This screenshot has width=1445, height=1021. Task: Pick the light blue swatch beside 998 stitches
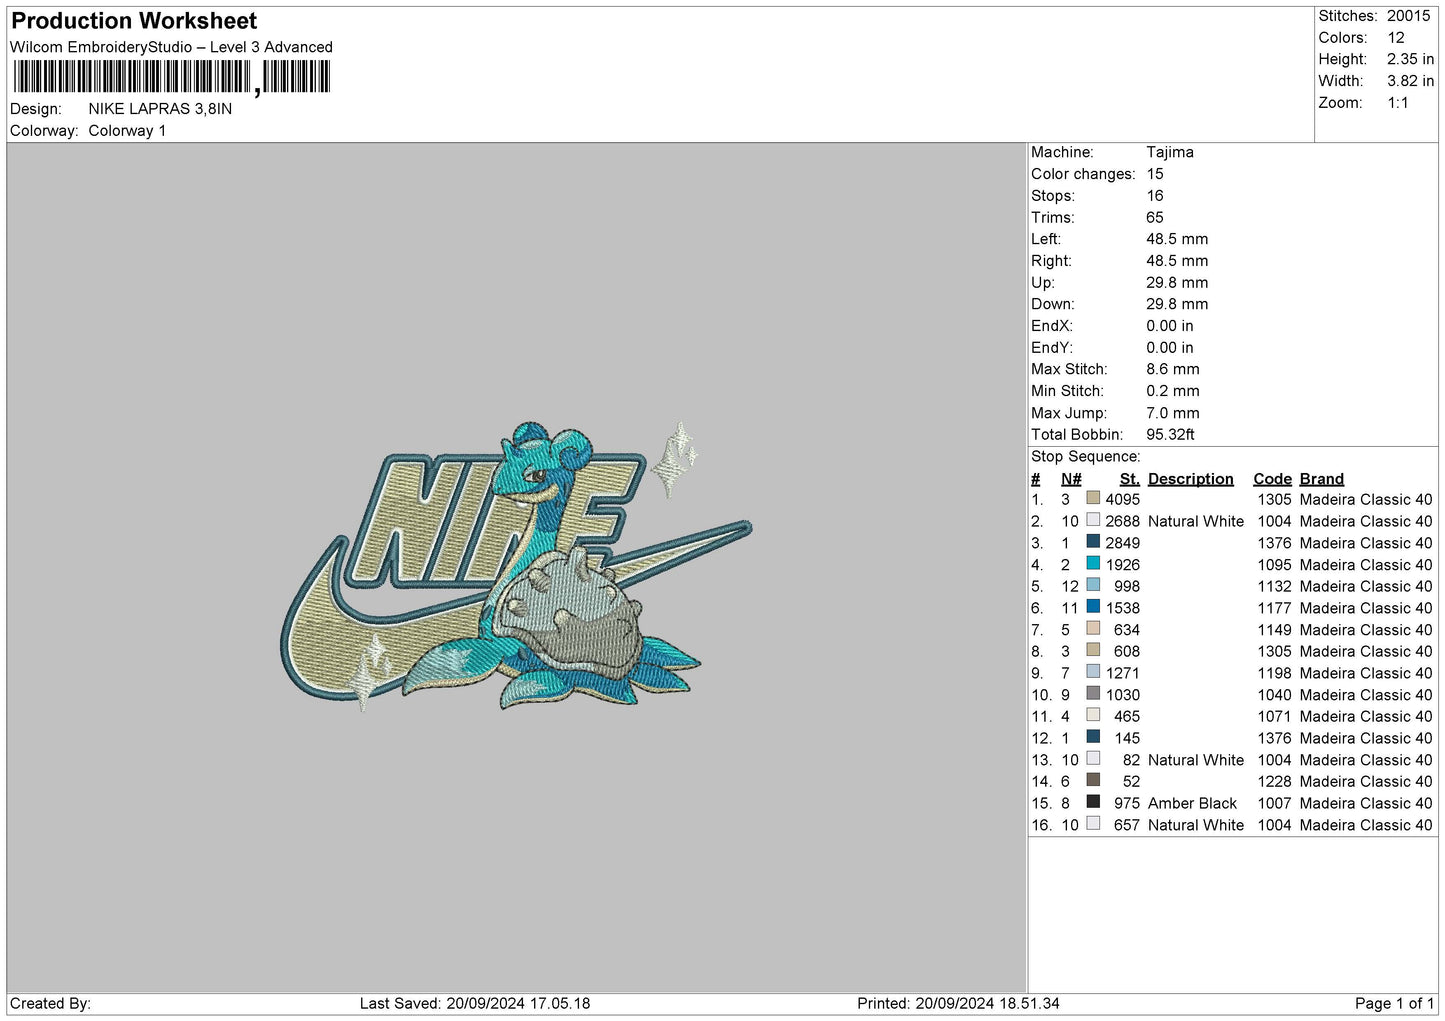(x=1093, y=586)
